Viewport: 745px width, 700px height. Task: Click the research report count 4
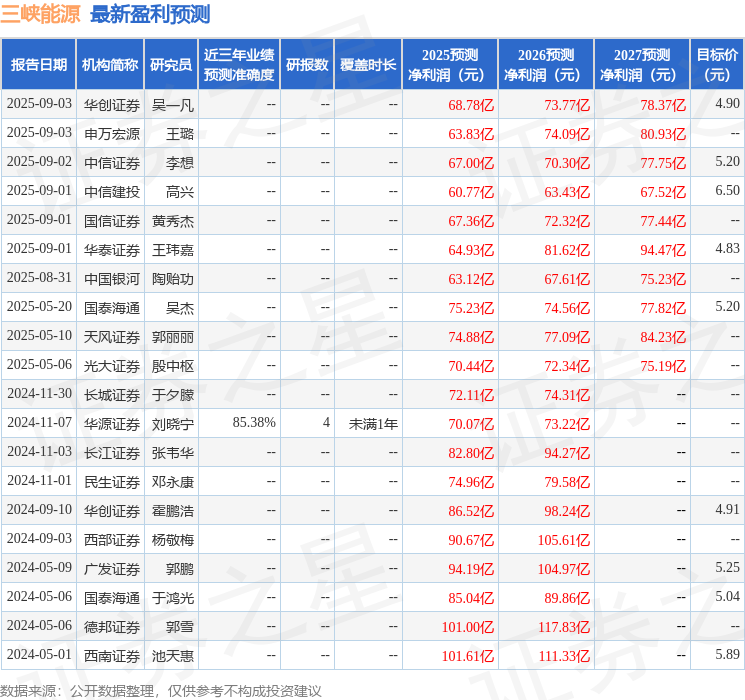tap(326, 422)
